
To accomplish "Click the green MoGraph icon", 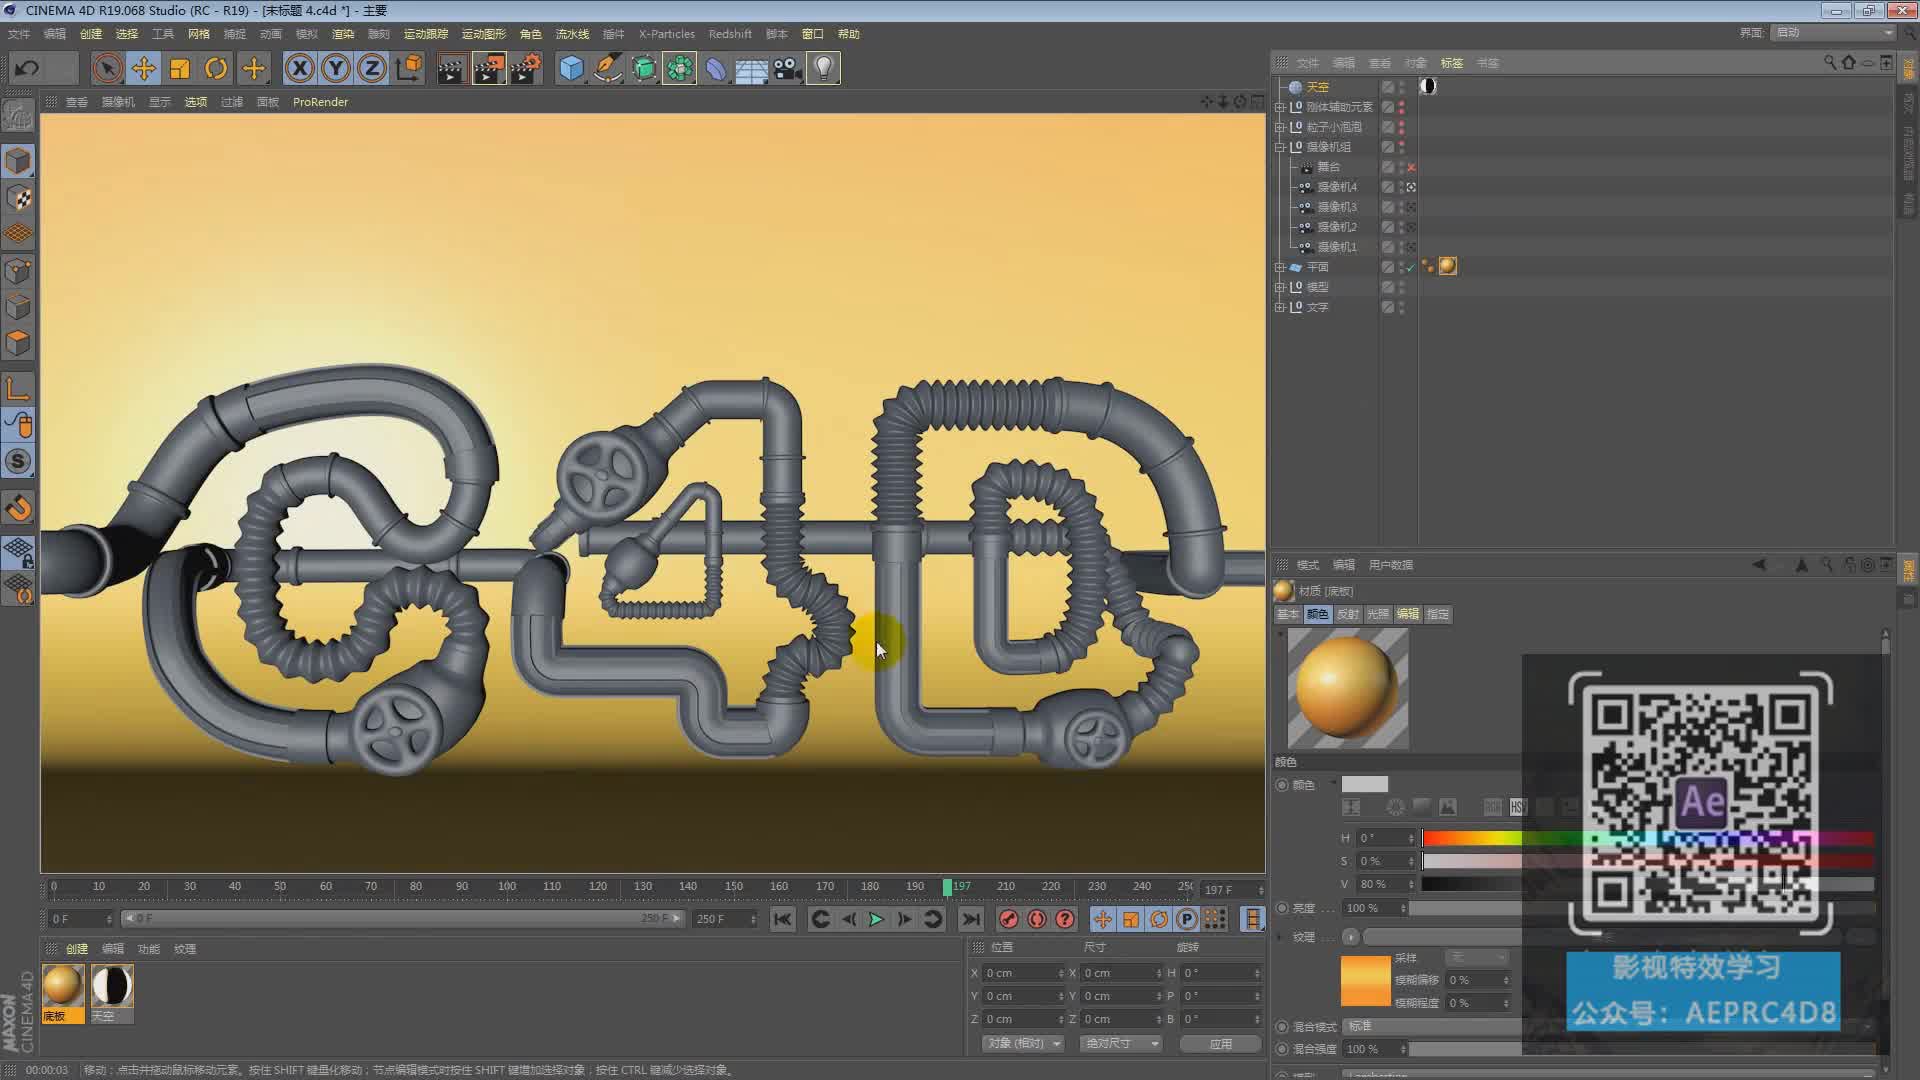I will click(680, 68).
